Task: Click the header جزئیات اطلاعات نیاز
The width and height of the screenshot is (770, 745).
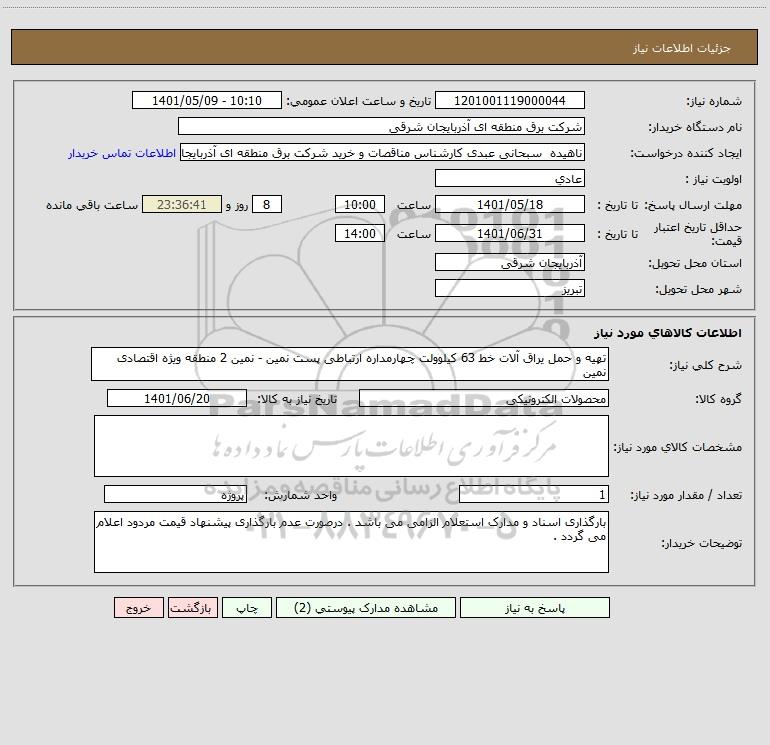Action: click(x=682, y=48)
